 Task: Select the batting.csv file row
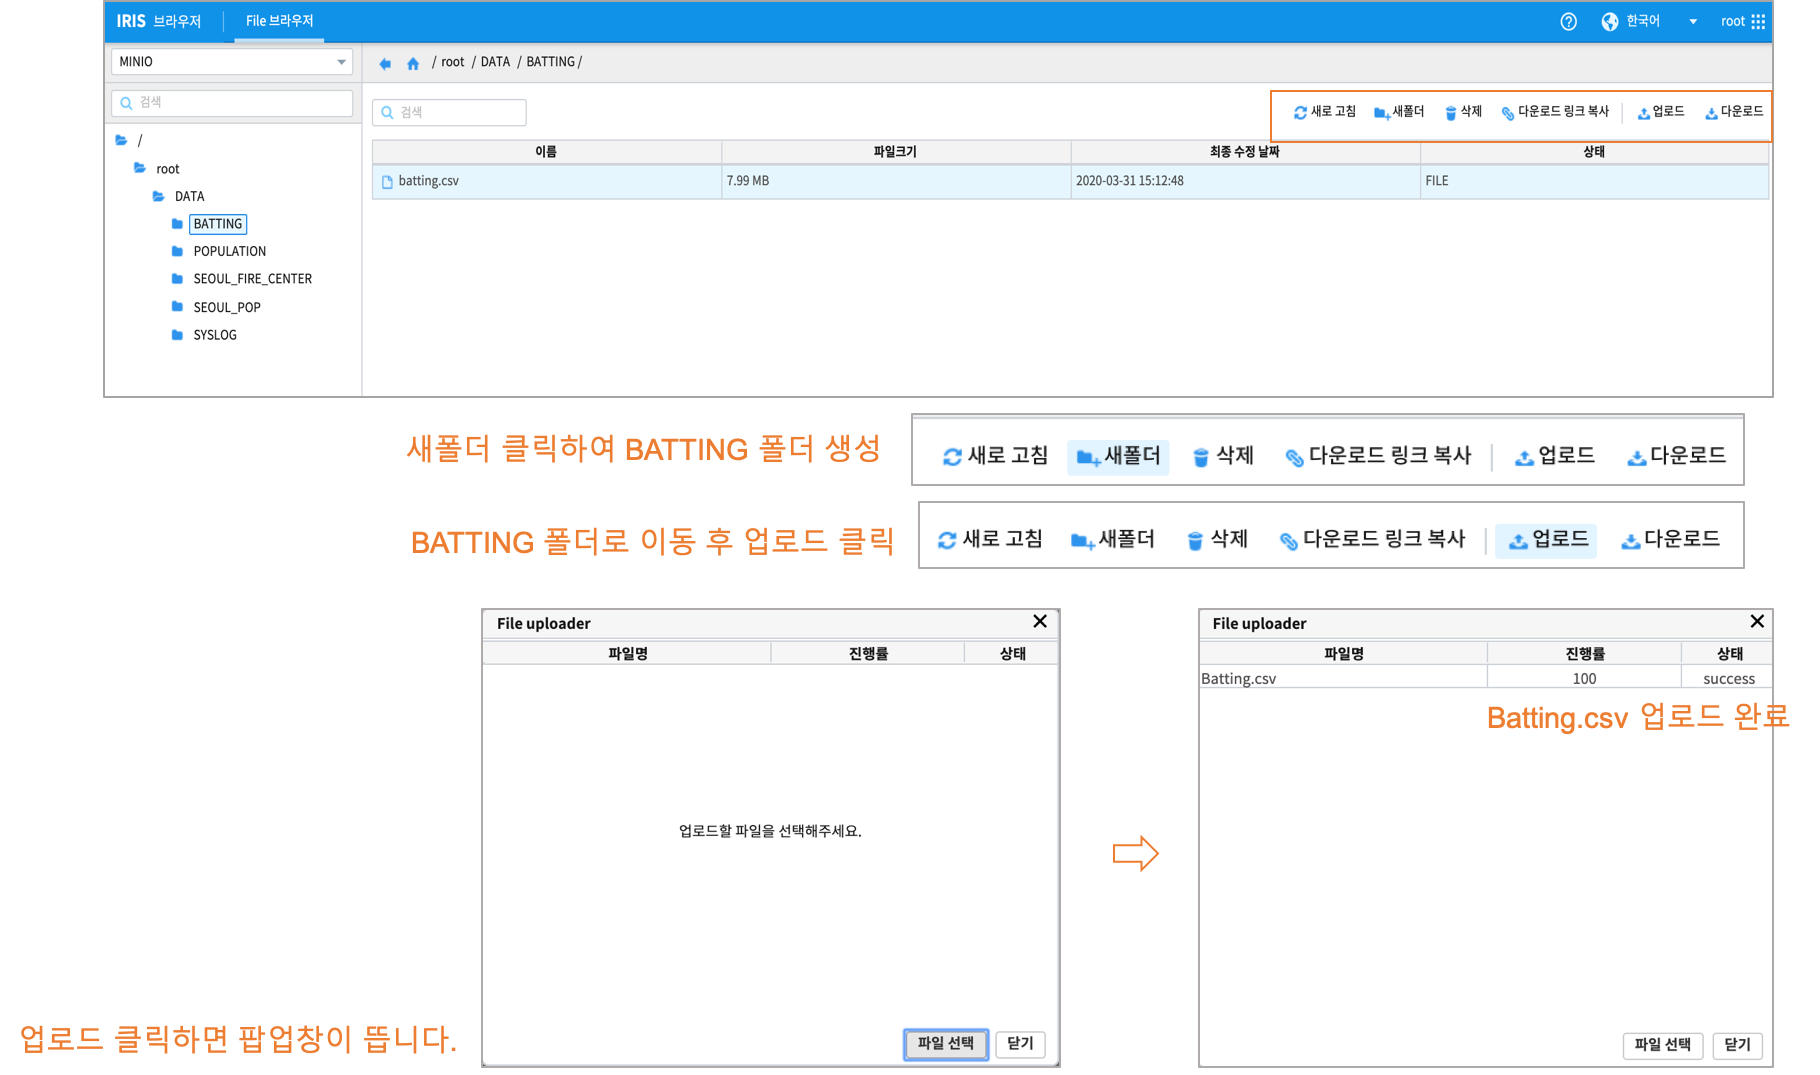click(1070, 181)
